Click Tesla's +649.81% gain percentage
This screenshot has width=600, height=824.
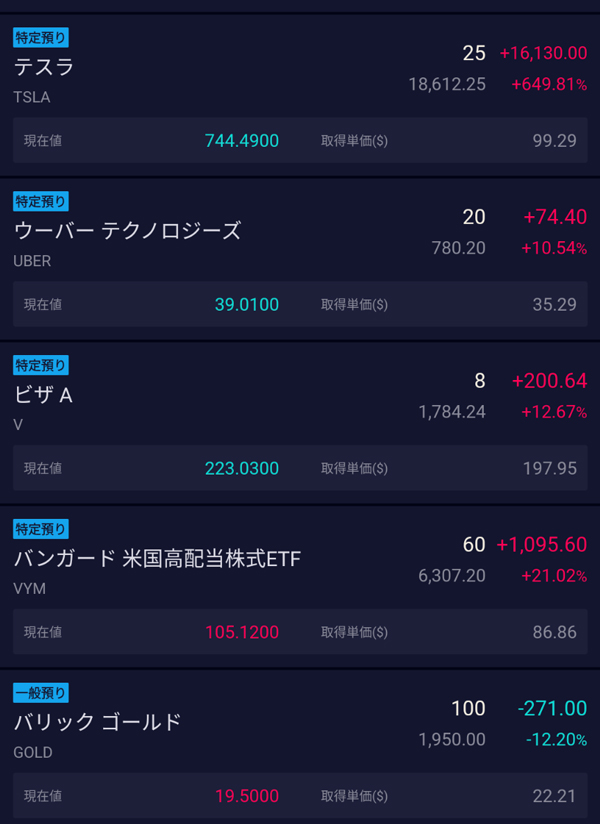pos(549,85)
